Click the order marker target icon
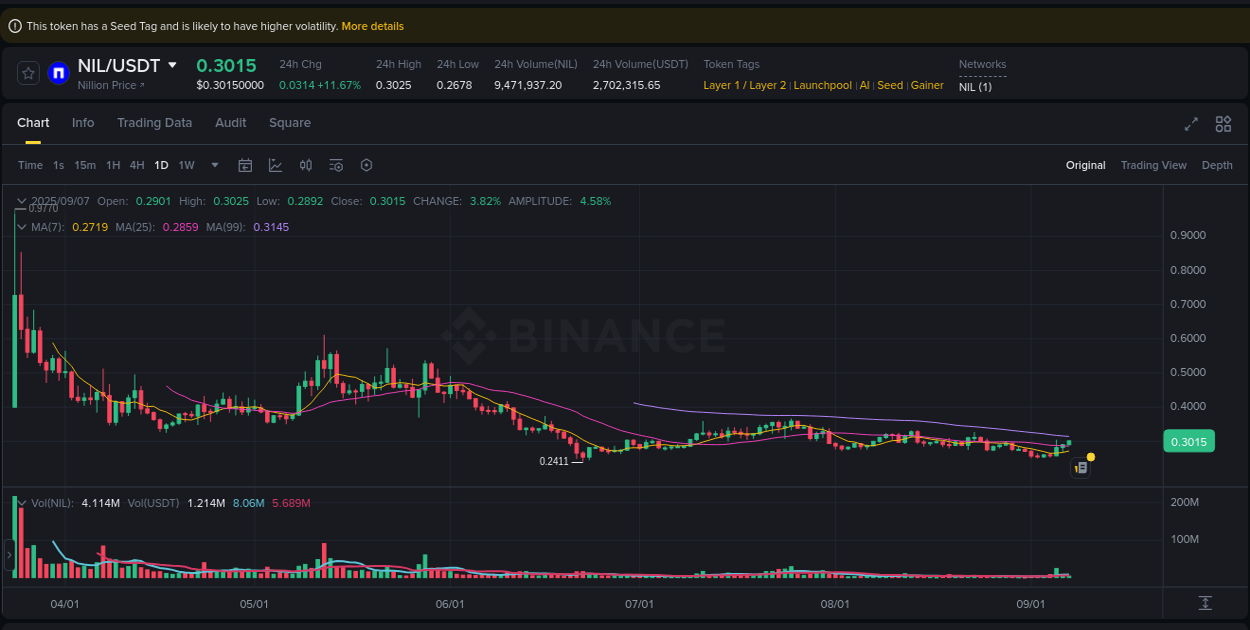This screenshot has height=630, width=1250. coord(366,165)
